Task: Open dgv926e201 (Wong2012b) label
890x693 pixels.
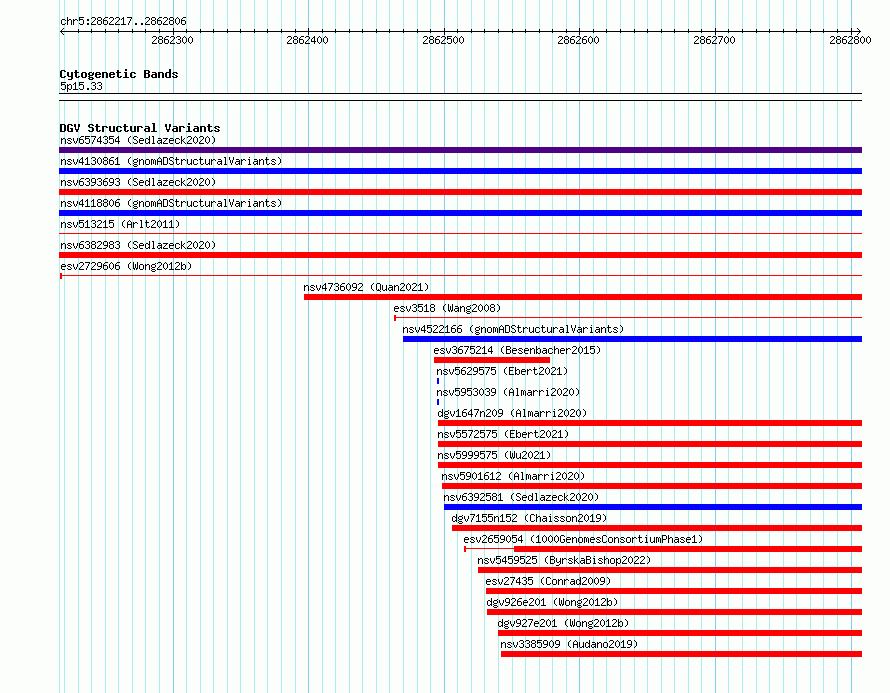Action: (552, 602)
